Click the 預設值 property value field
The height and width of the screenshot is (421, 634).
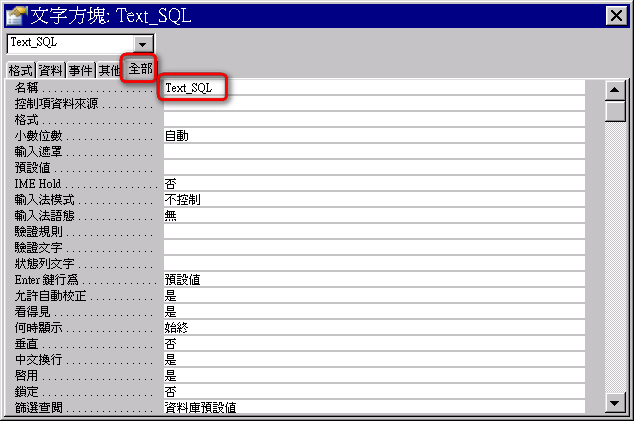374,167
